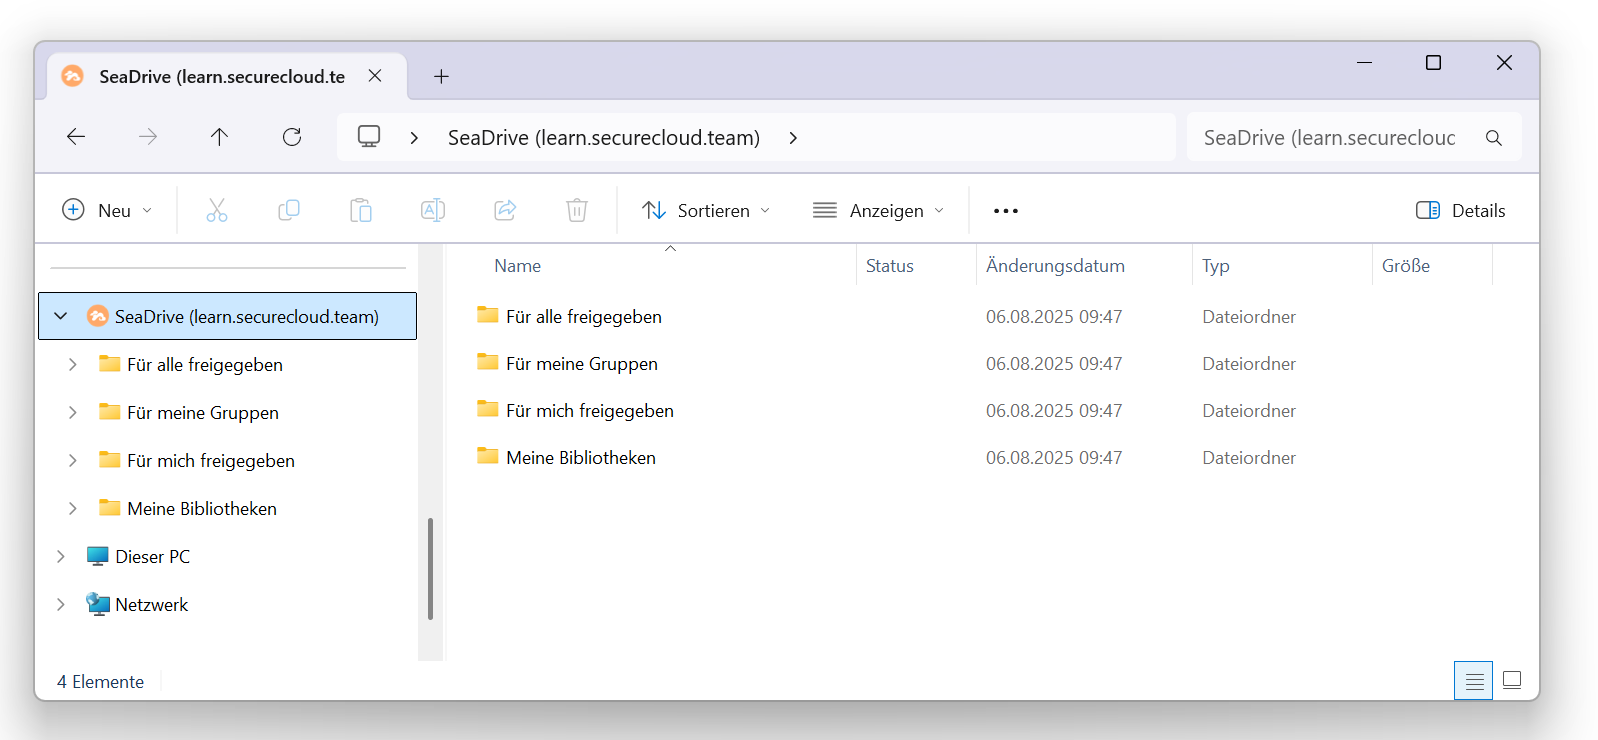1598x740 pixels.
Task: Click Netzwerk label in sidebar
Action: [151, 605]
